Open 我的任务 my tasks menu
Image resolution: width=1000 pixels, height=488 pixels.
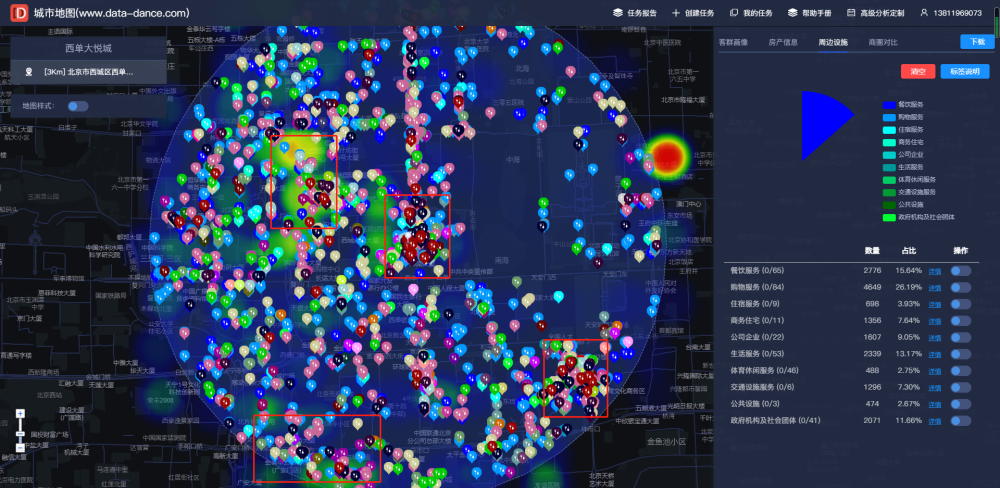(751, 13)
